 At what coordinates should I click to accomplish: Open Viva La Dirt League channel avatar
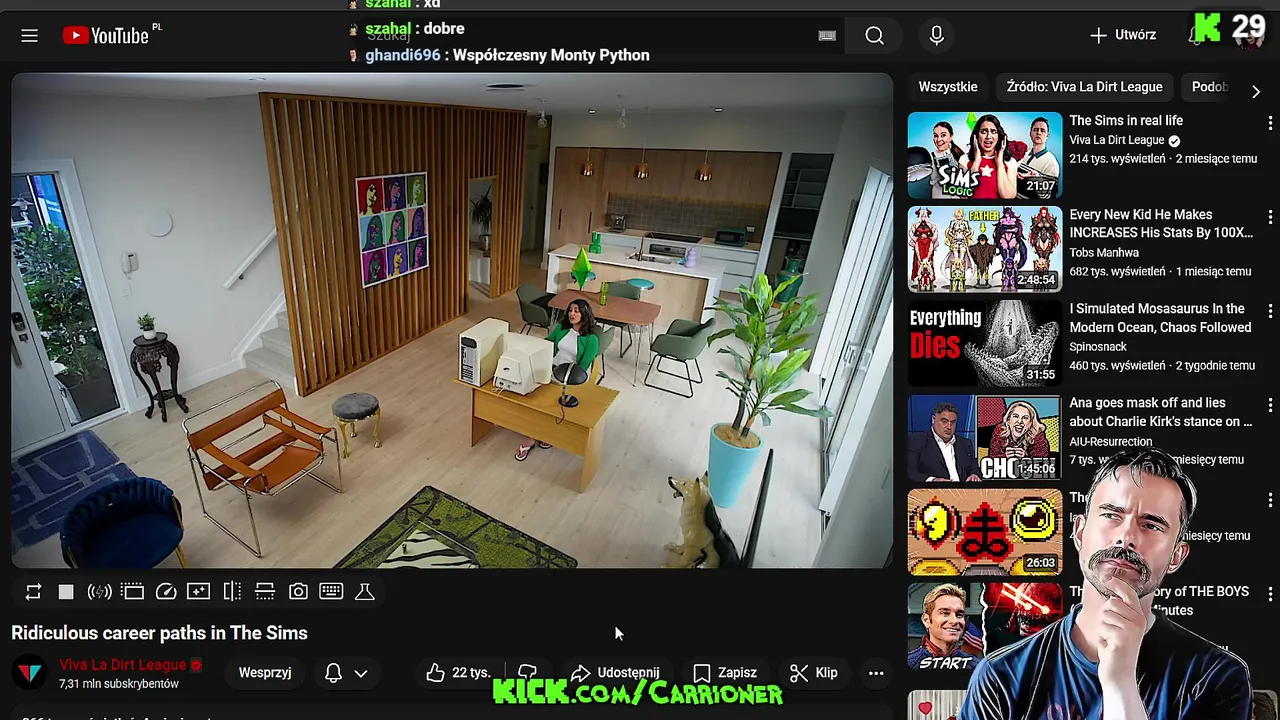29,673
